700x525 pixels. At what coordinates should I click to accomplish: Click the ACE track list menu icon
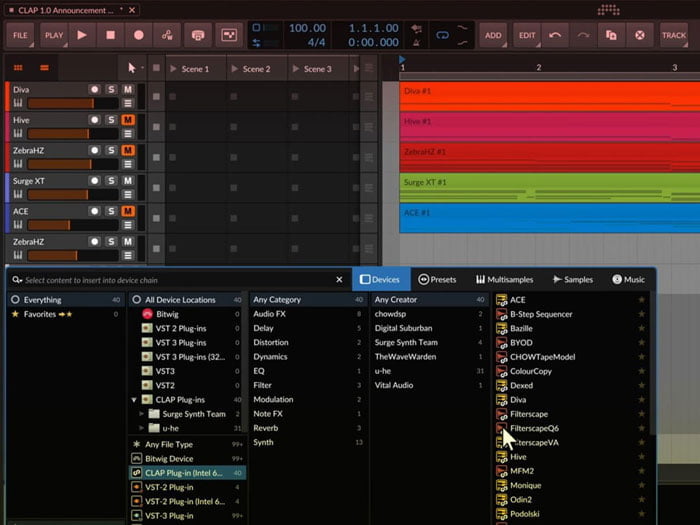coord(128,225)
